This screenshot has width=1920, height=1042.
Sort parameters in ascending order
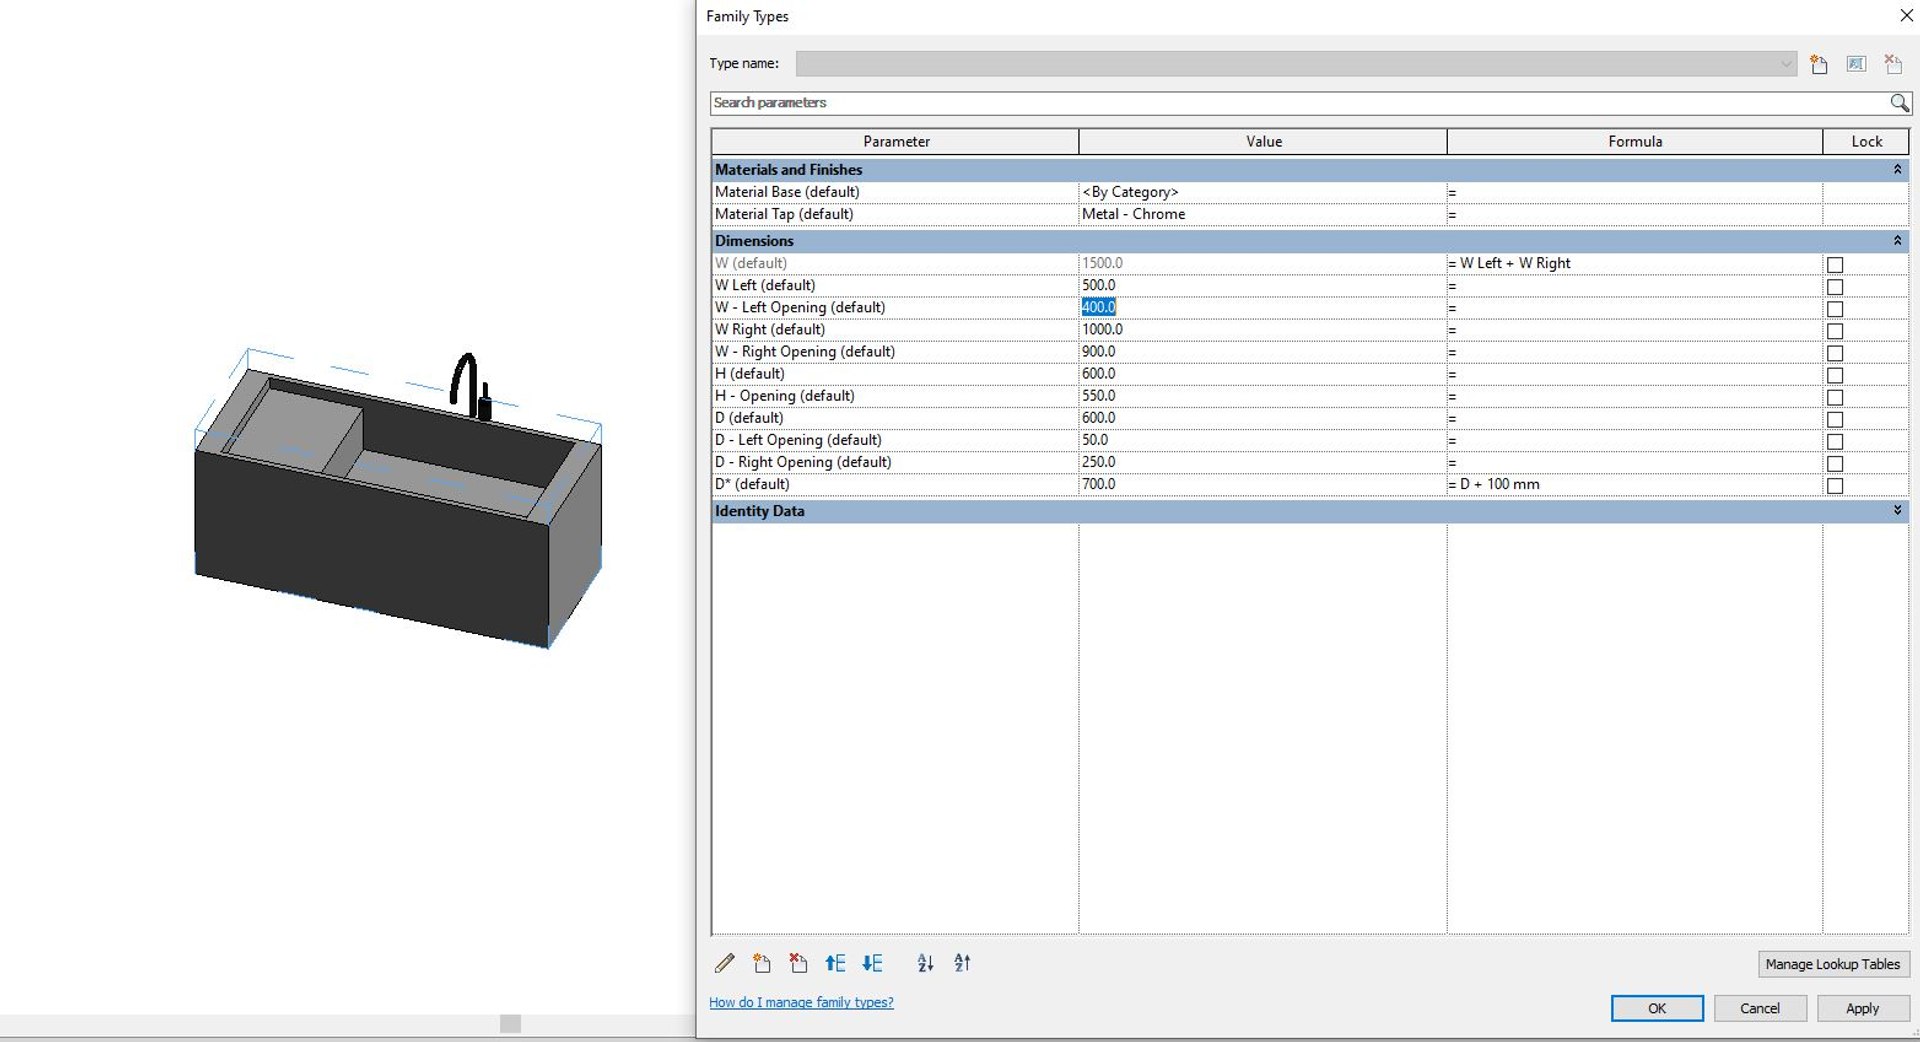(926, 963)
